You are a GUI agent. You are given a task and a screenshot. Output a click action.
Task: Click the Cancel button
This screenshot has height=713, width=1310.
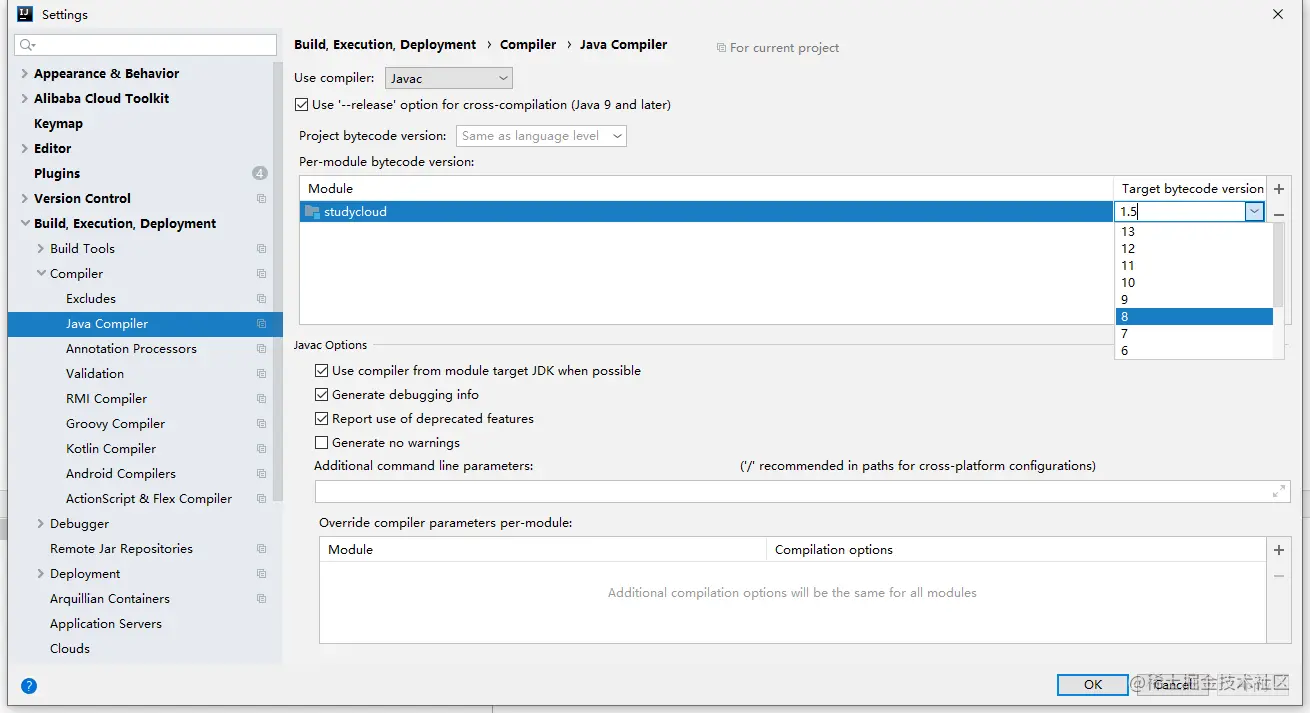pos(1173,685)
